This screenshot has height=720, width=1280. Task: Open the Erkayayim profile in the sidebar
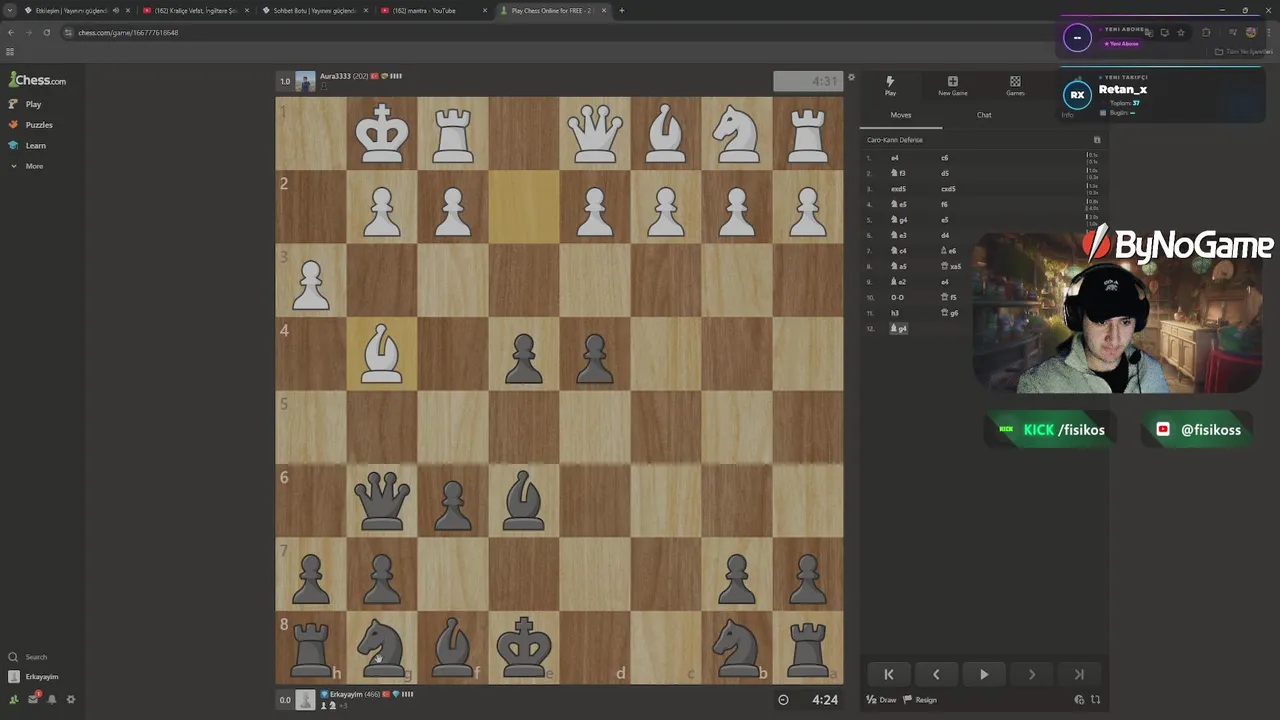click(33, 677)
